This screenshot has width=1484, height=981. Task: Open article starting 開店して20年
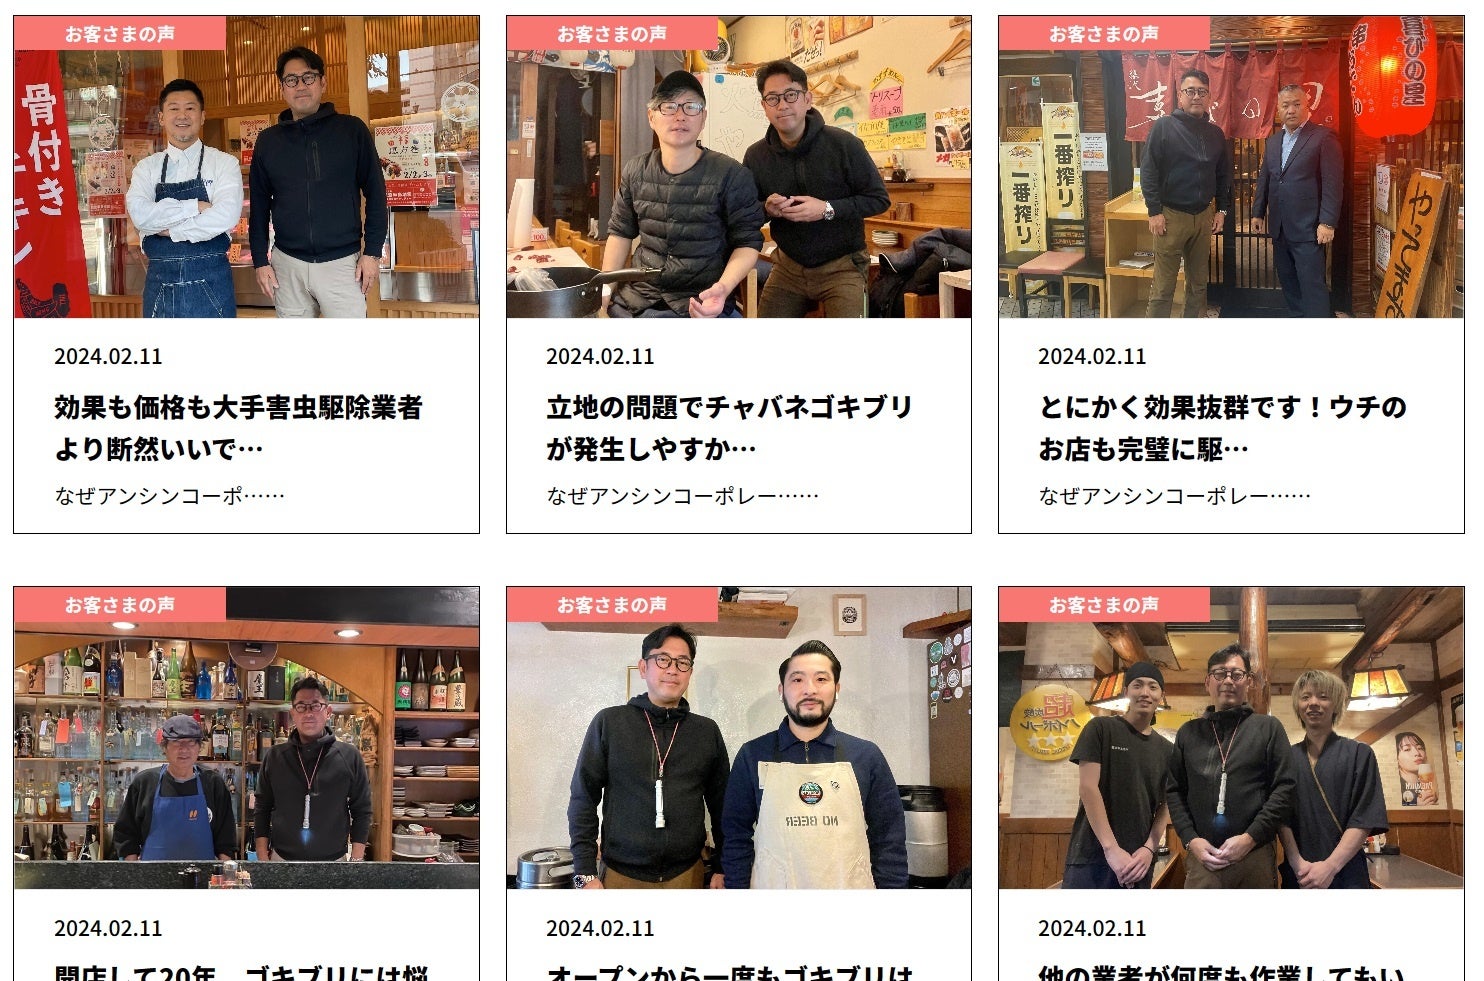pos(241,972)
